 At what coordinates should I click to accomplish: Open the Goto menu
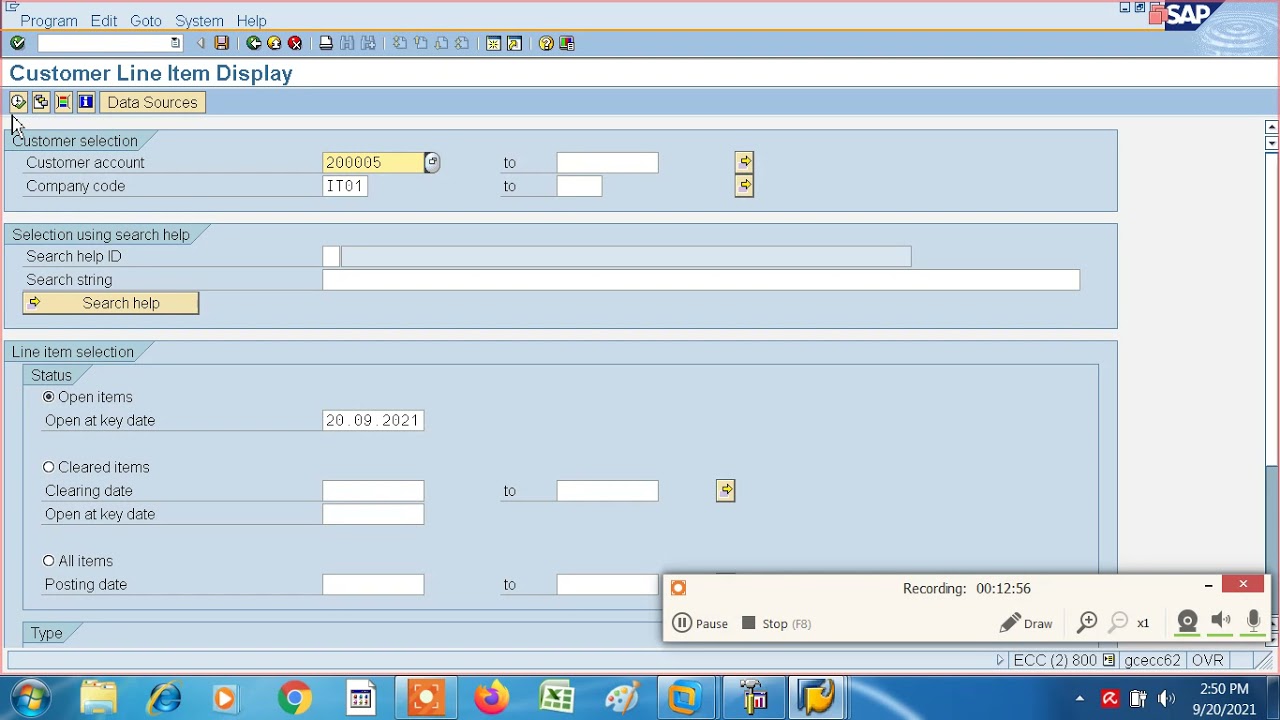(x=146, y=20)
